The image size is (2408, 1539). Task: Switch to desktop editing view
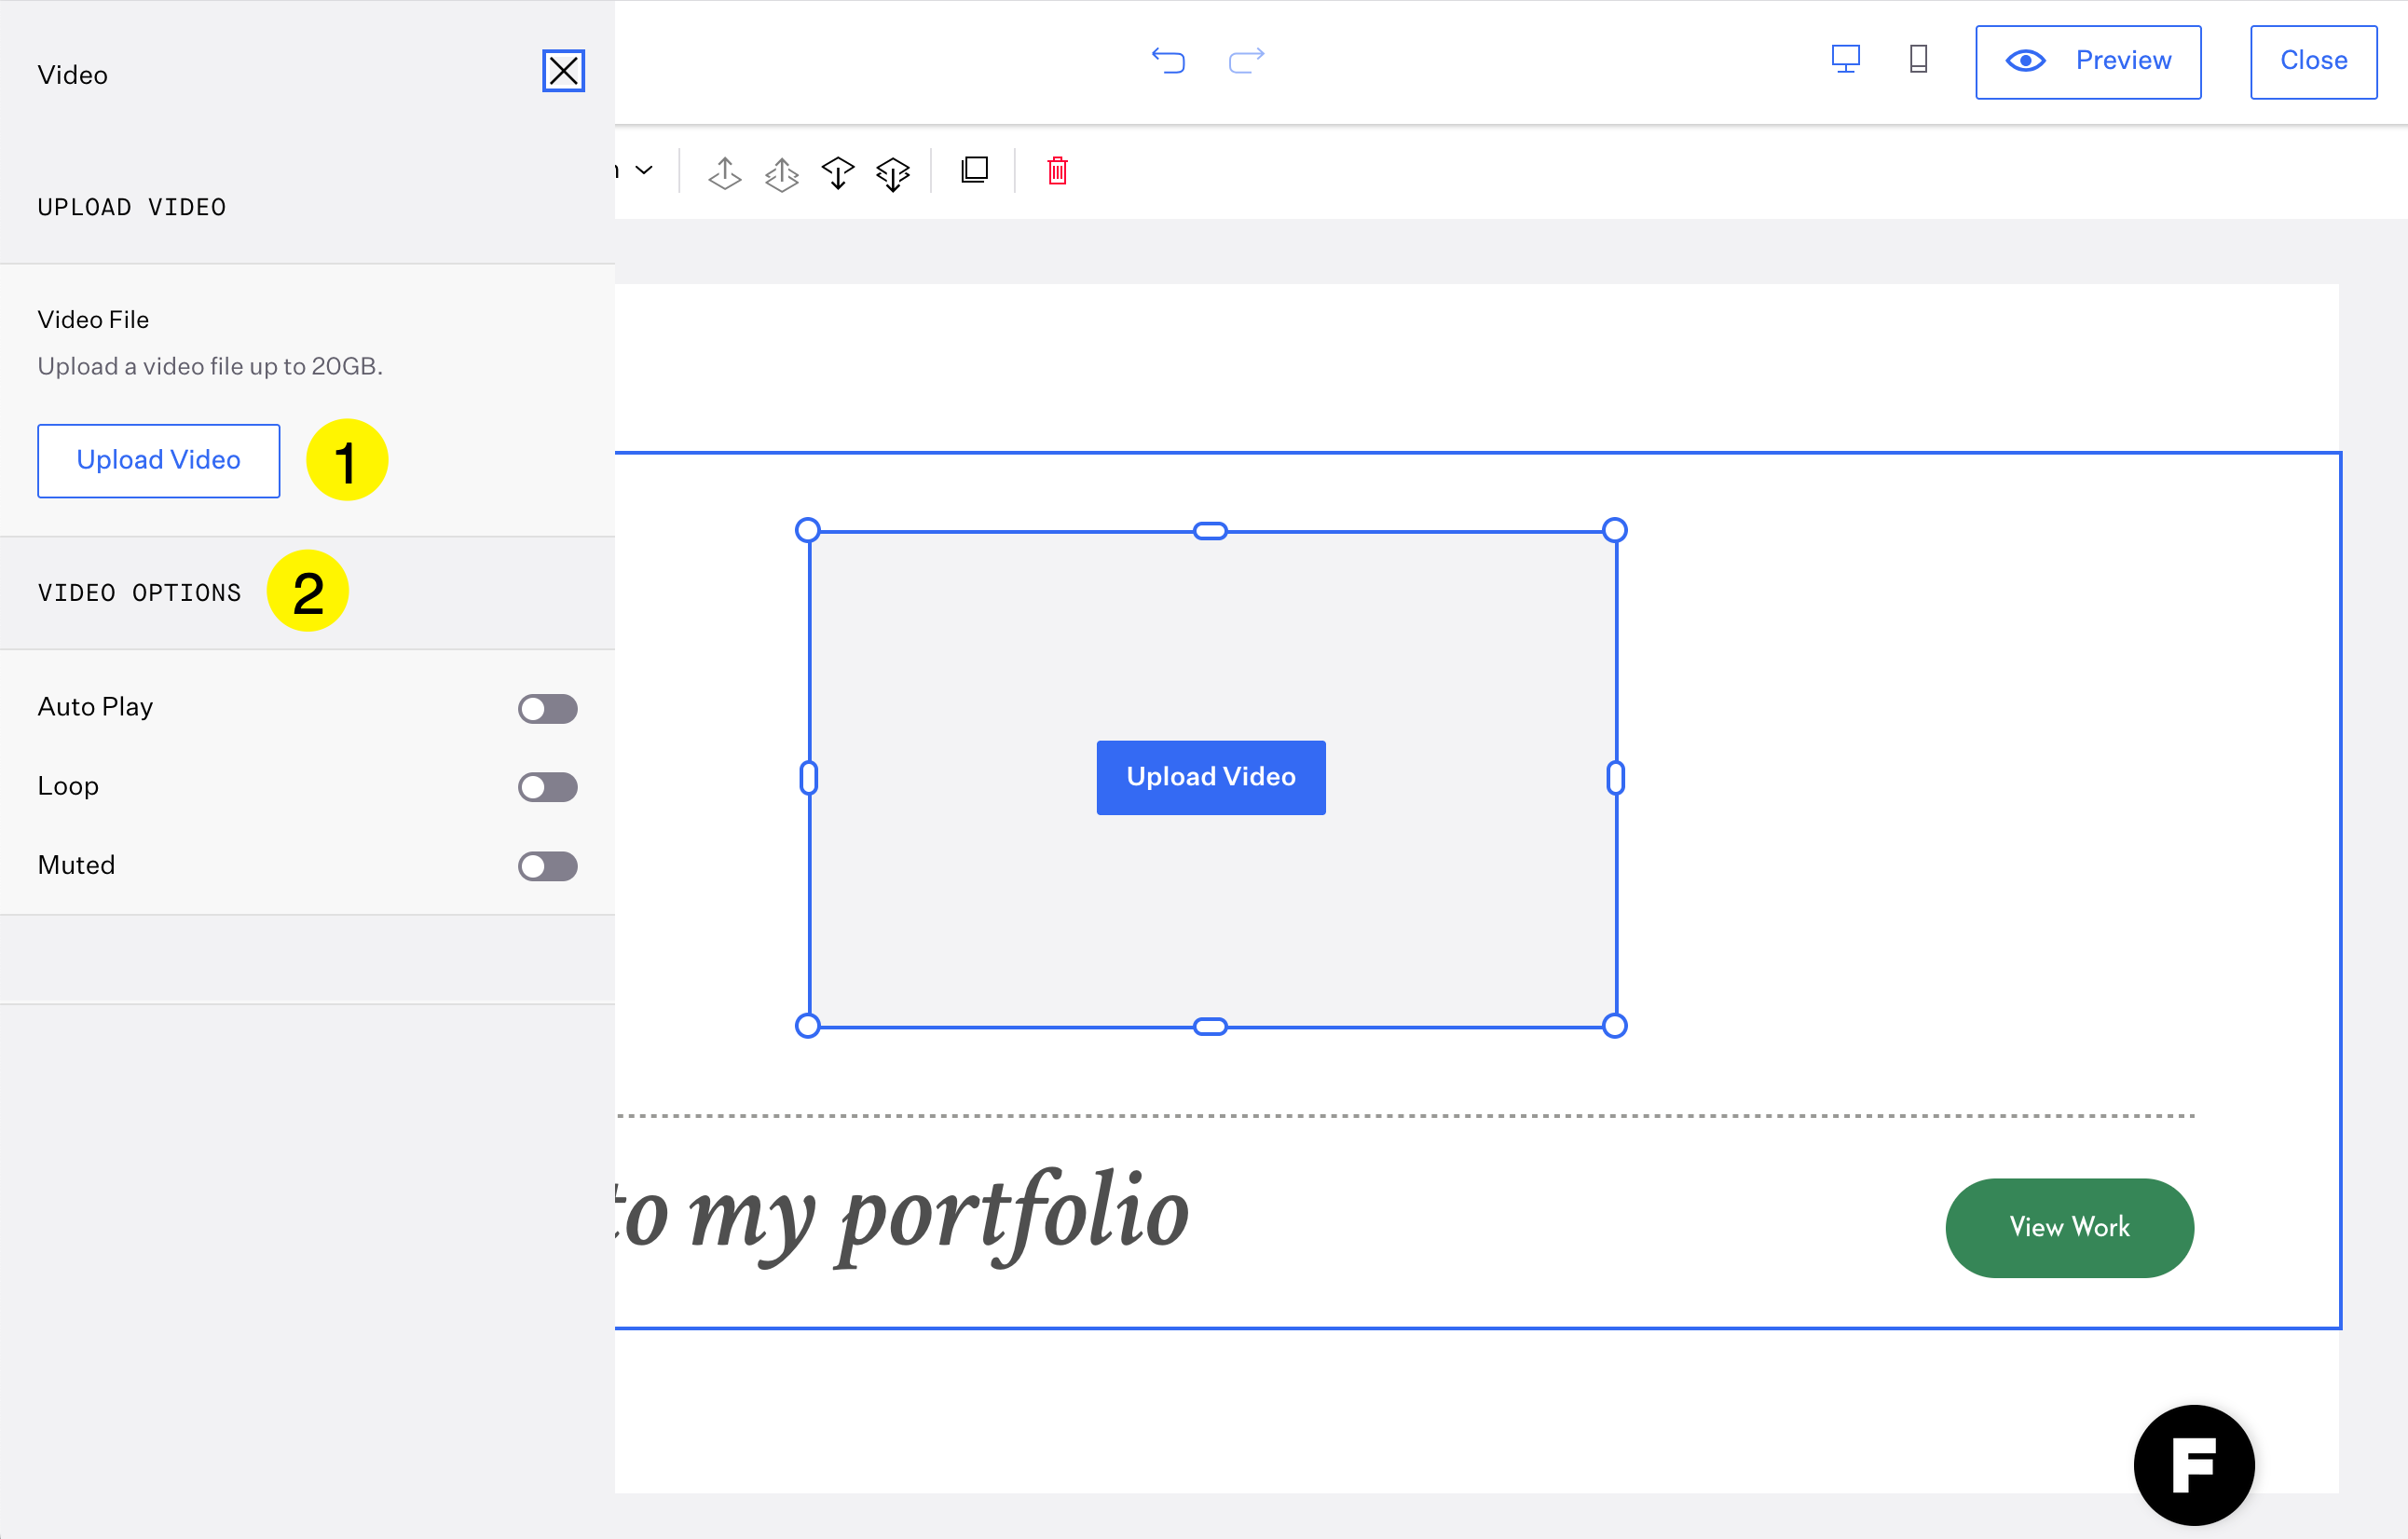(x=1845, y=60)
